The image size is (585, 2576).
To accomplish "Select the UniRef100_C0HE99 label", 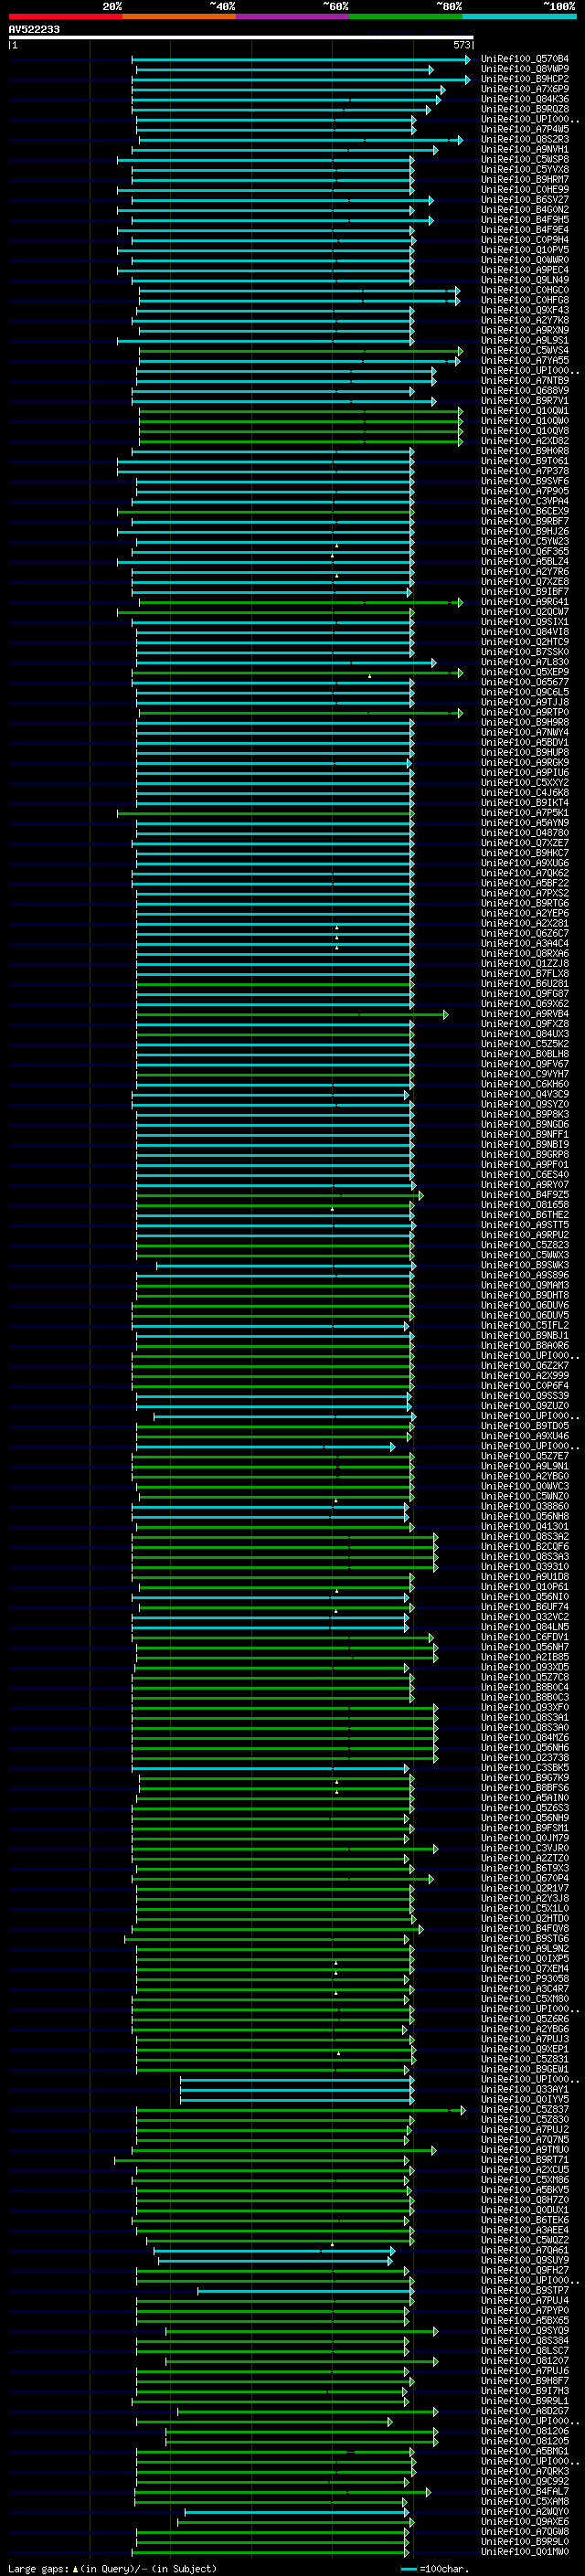I will point(525,190).
